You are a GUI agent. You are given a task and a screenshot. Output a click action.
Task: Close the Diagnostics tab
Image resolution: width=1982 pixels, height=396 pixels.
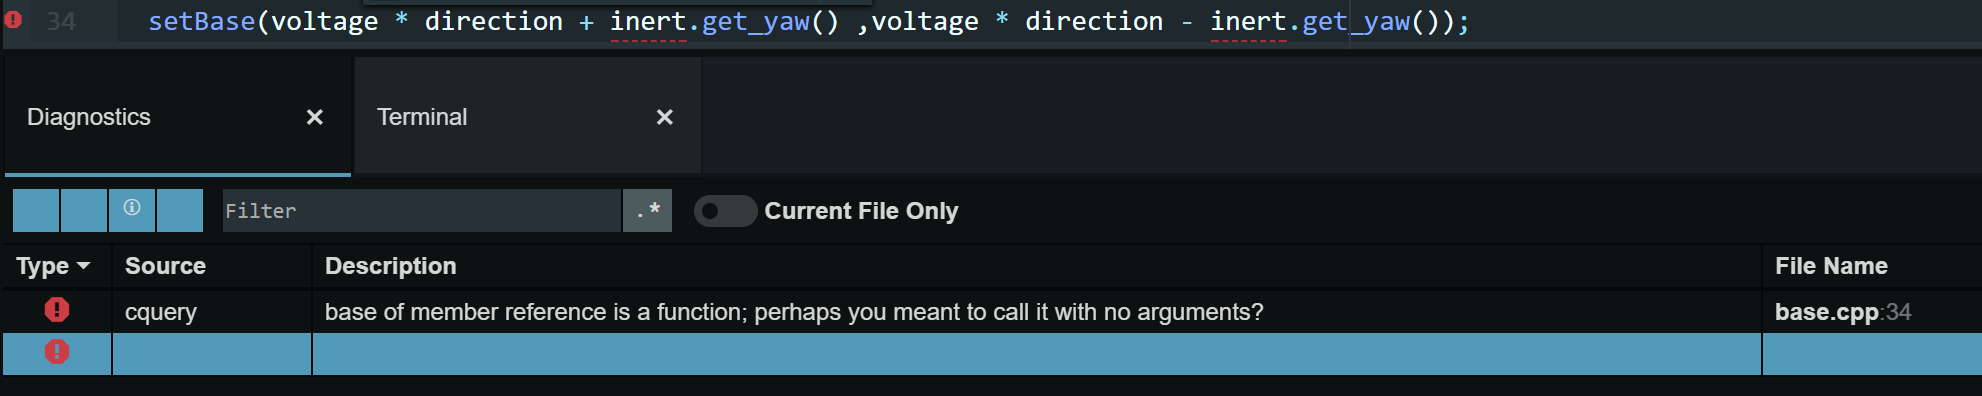point(315,117)
